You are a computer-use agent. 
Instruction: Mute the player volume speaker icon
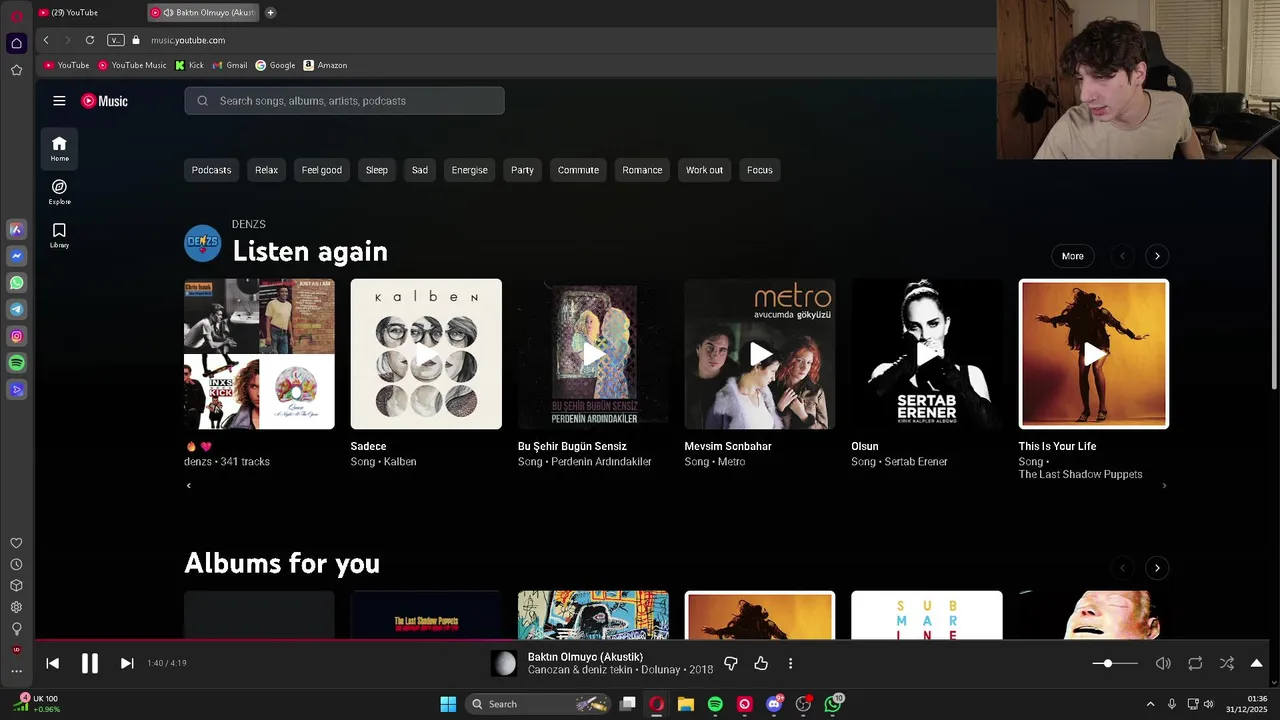1163,663
